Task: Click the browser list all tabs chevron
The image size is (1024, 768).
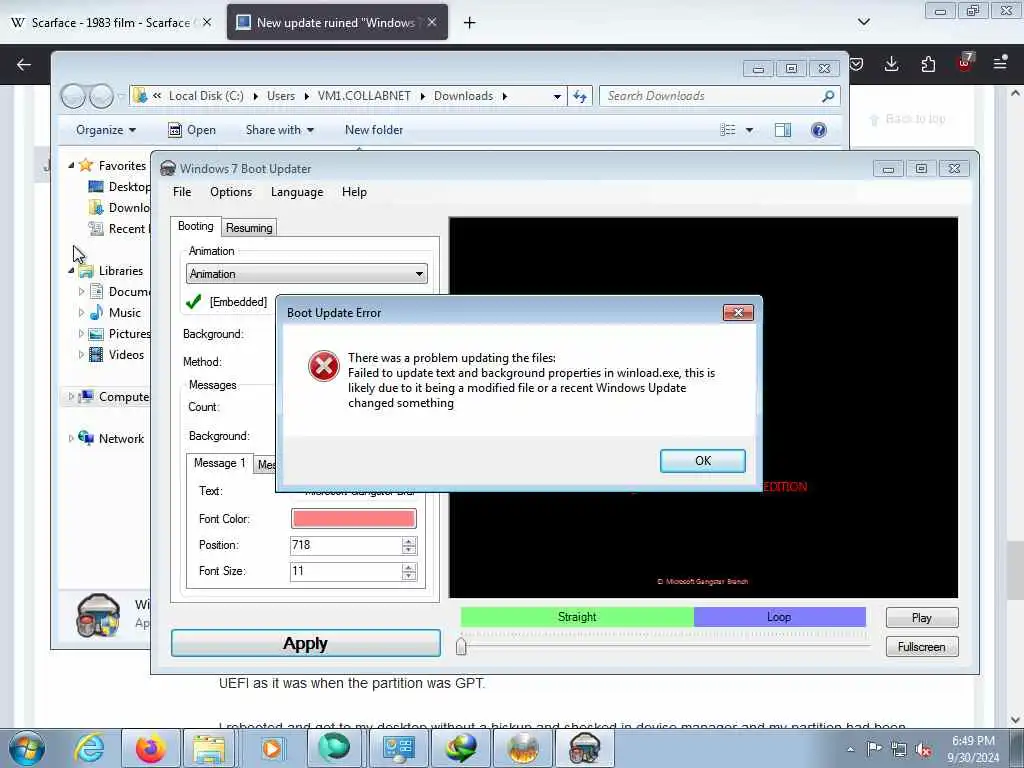Action: (x=863, y=22)
